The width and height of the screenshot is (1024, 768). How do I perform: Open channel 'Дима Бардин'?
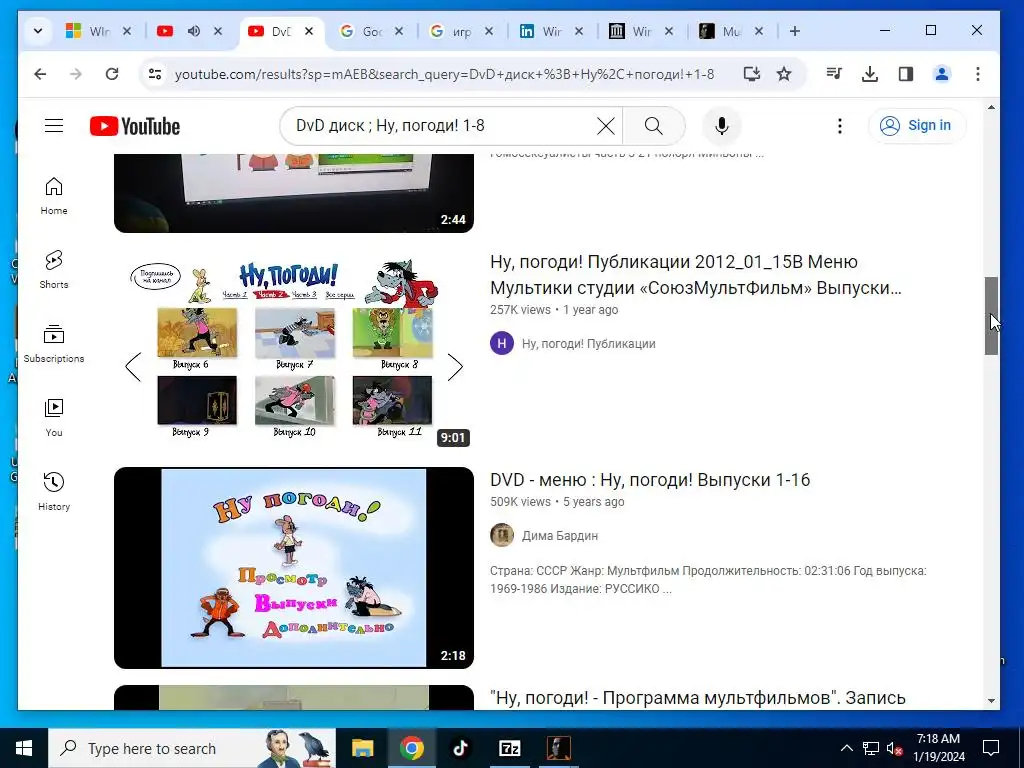[x=560, y=536]
